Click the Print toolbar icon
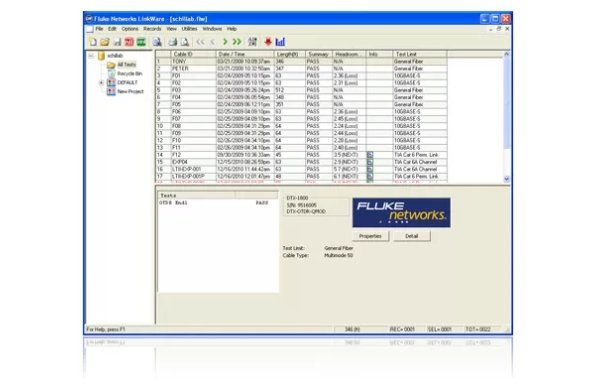The image size is (600, 390). coord(173,42)
